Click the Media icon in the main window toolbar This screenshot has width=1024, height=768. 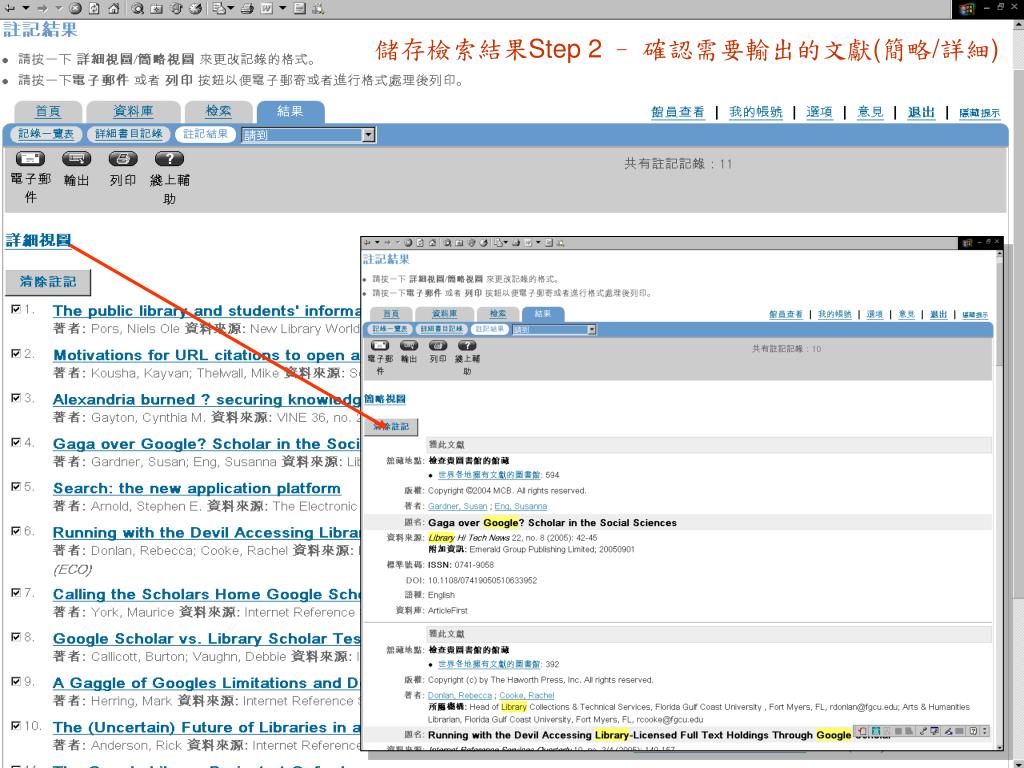click(x=176, y=8)
